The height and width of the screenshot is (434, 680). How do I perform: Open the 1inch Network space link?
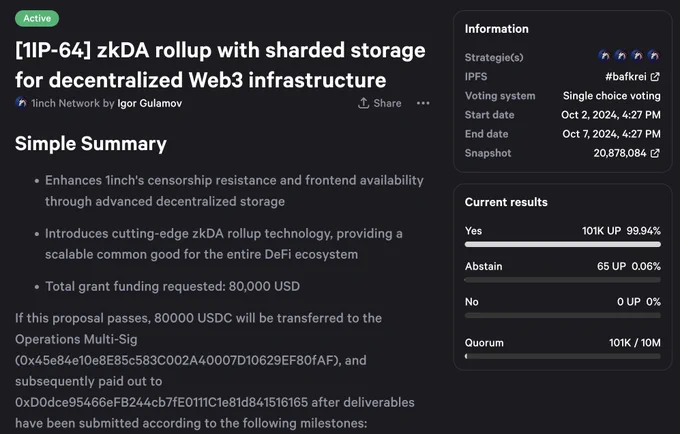tap(65, 103)
